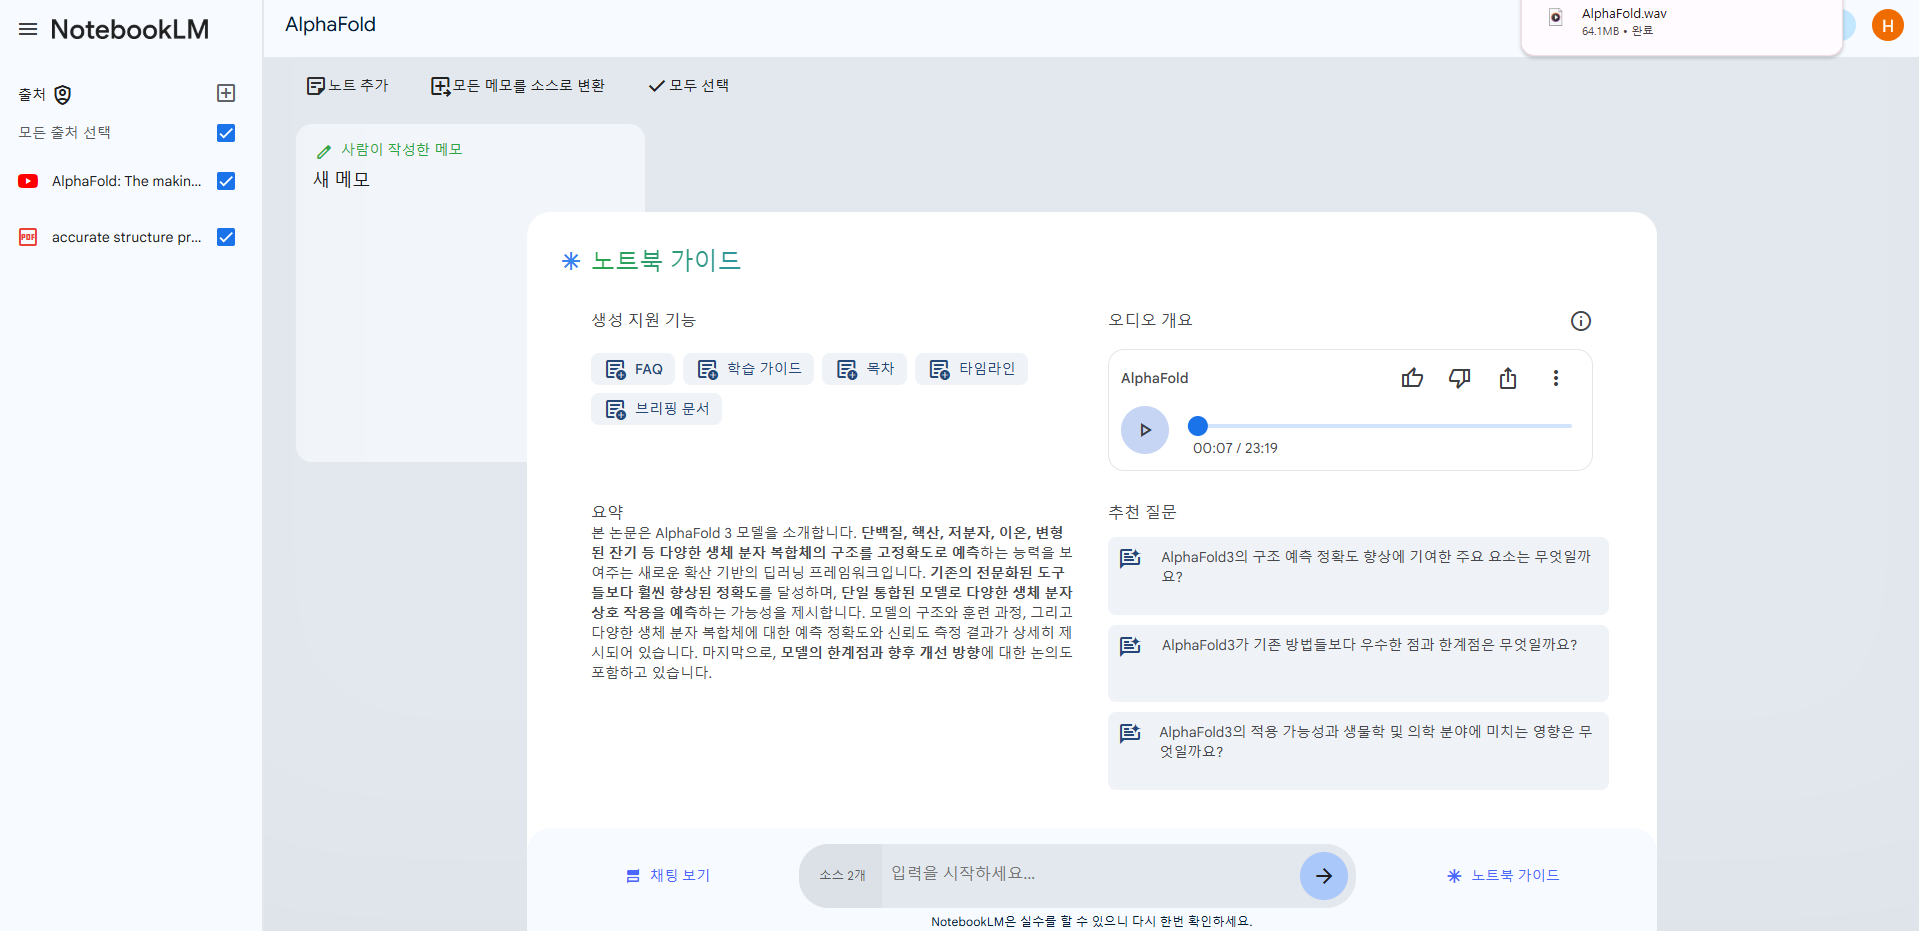Open the user account avatar H

click(1888, 26)
